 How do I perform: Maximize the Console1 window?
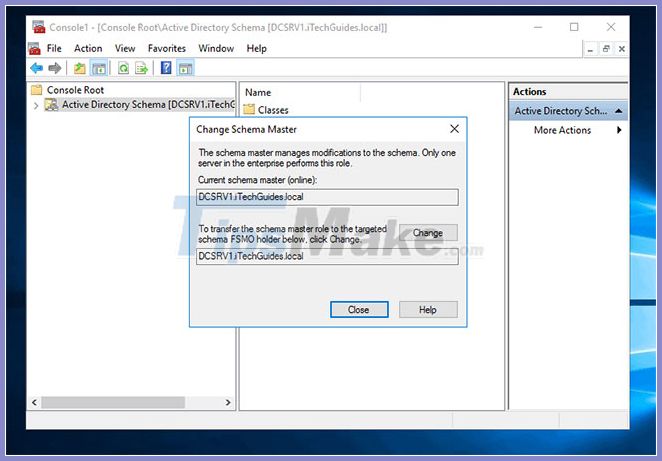[574, 27]
